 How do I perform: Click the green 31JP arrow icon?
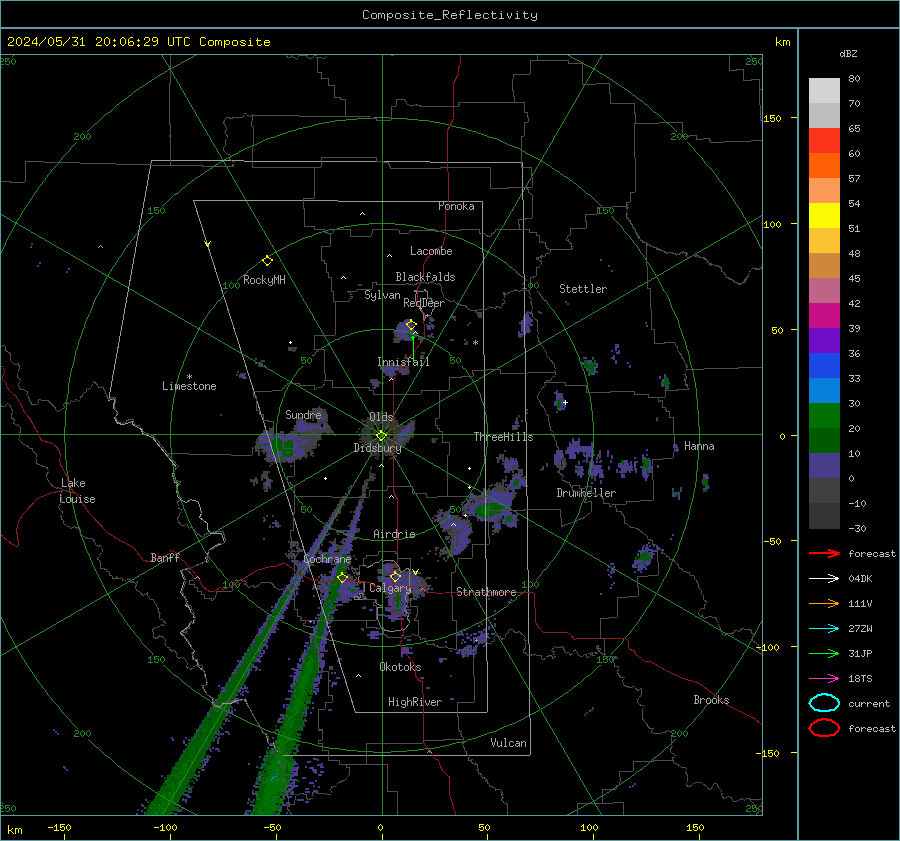click(x=824, y=653)
